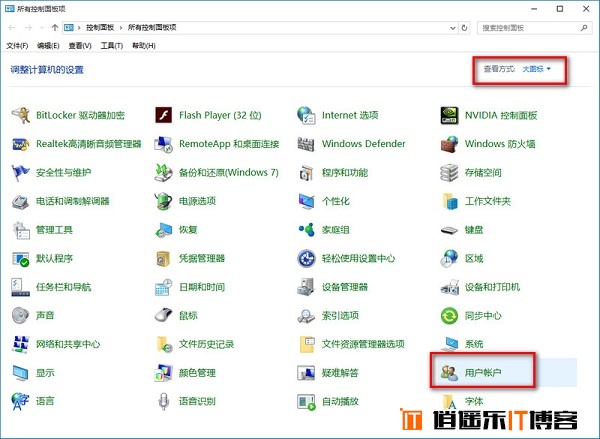Go up one level arrow button
The height and width of the screenshot is (439, 600).
click(55, 28)
